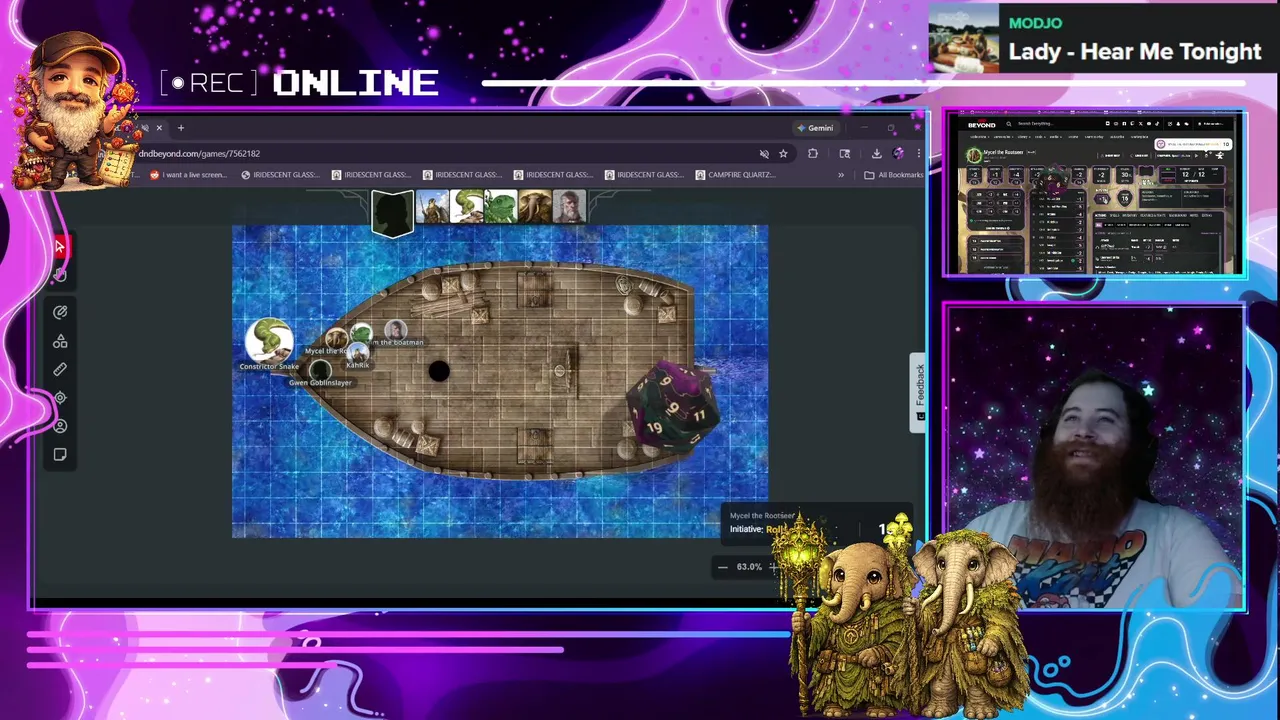The height and width of the screenshot is (720, 1280).
Task: Select the old boatman portrait in tracker
Action: pyautogui.click(x=569, y=207)
